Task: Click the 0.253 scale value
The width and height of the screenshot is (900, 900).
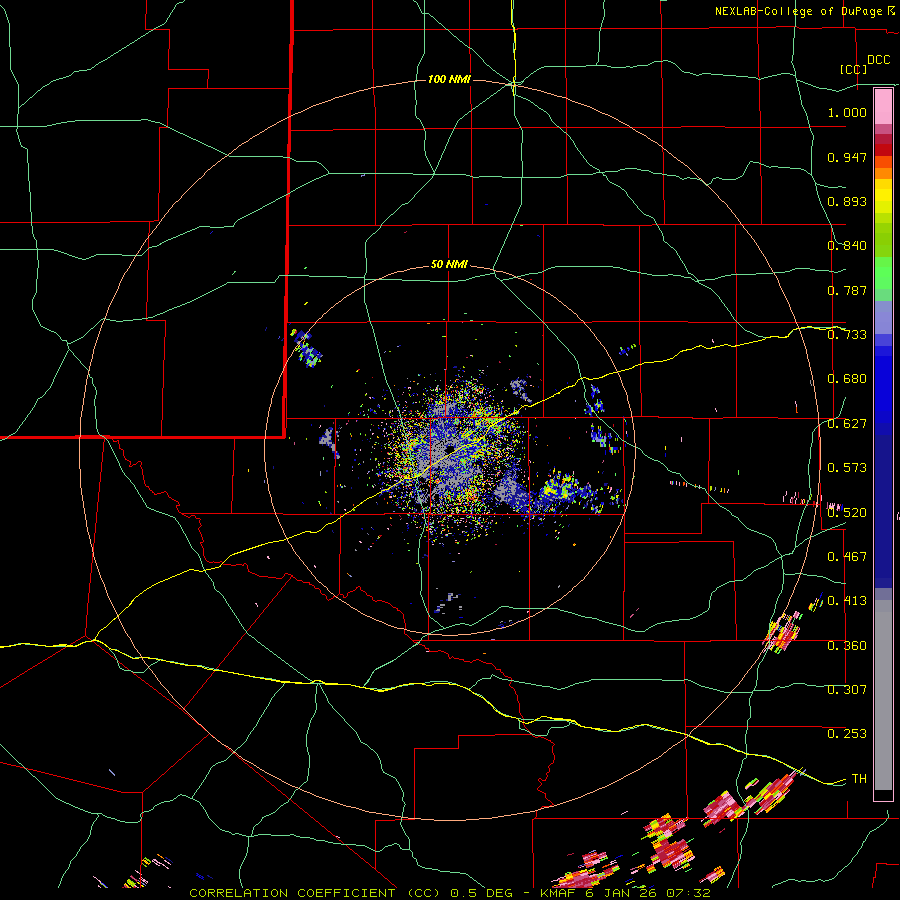Action: click(847, 734)
